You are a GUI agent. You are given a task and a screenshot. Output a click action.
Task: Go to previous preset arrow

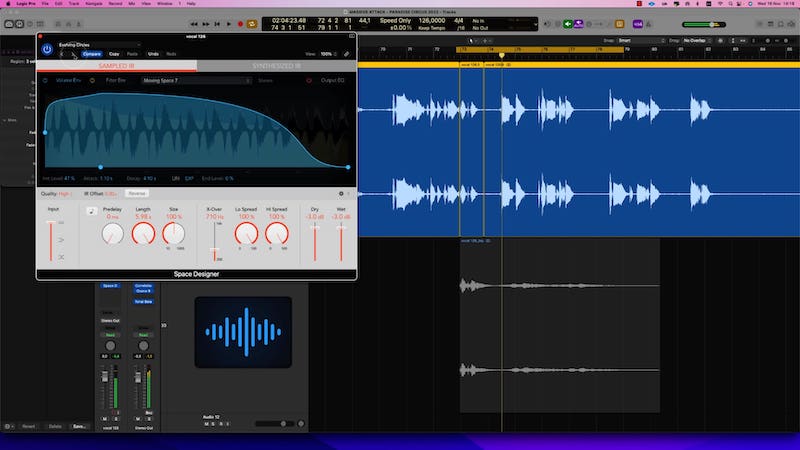[62, 54]
